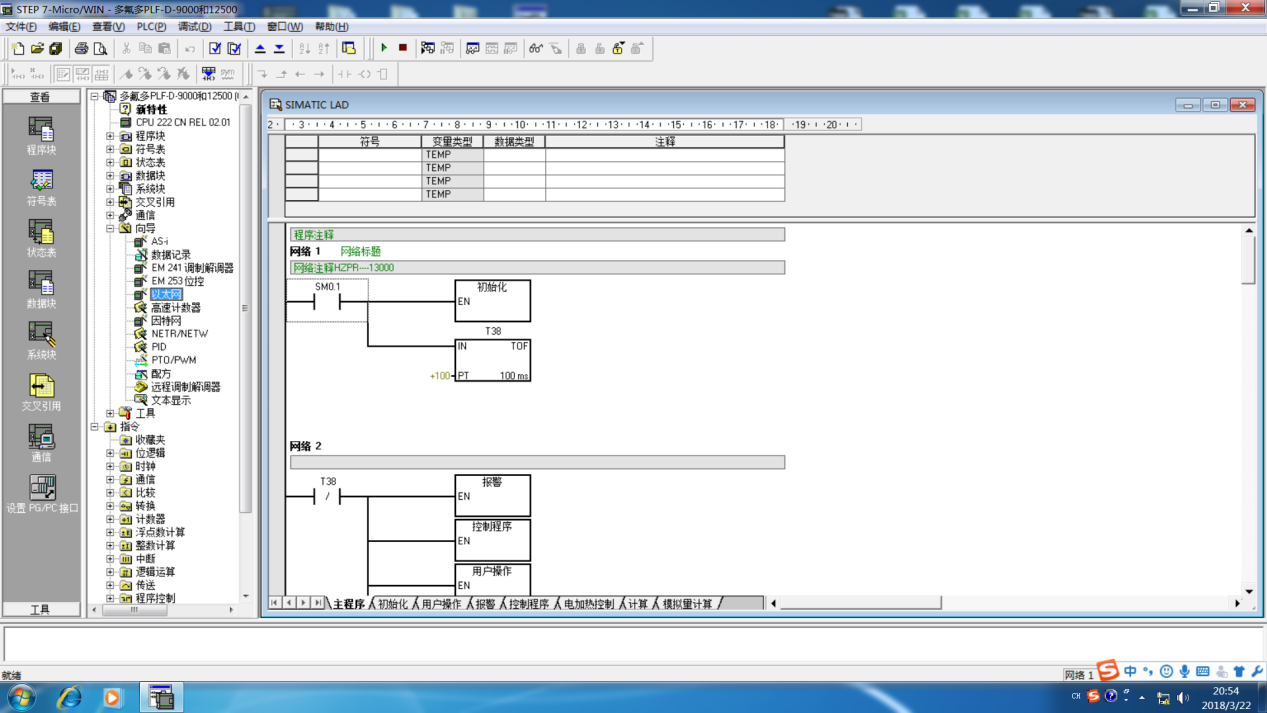Open the PLC(P) menu

(151, 27)
